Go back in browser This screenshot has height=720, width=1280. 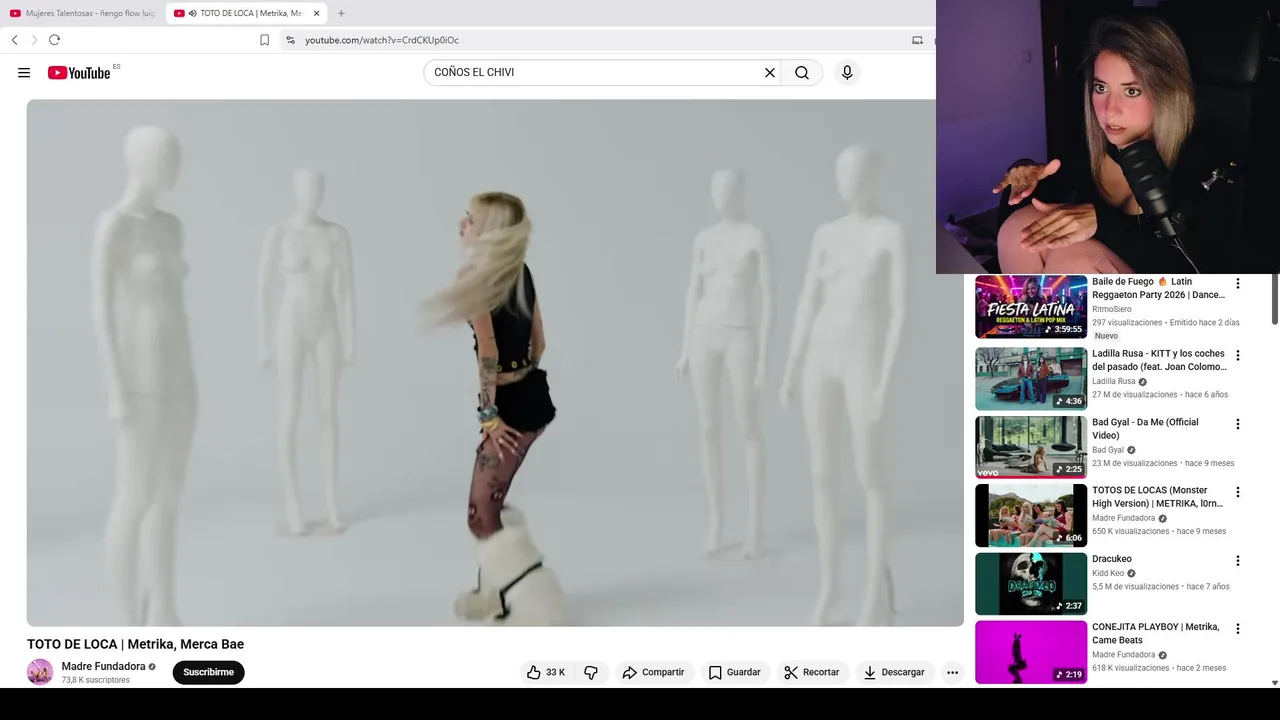click(x=15, y=40)
